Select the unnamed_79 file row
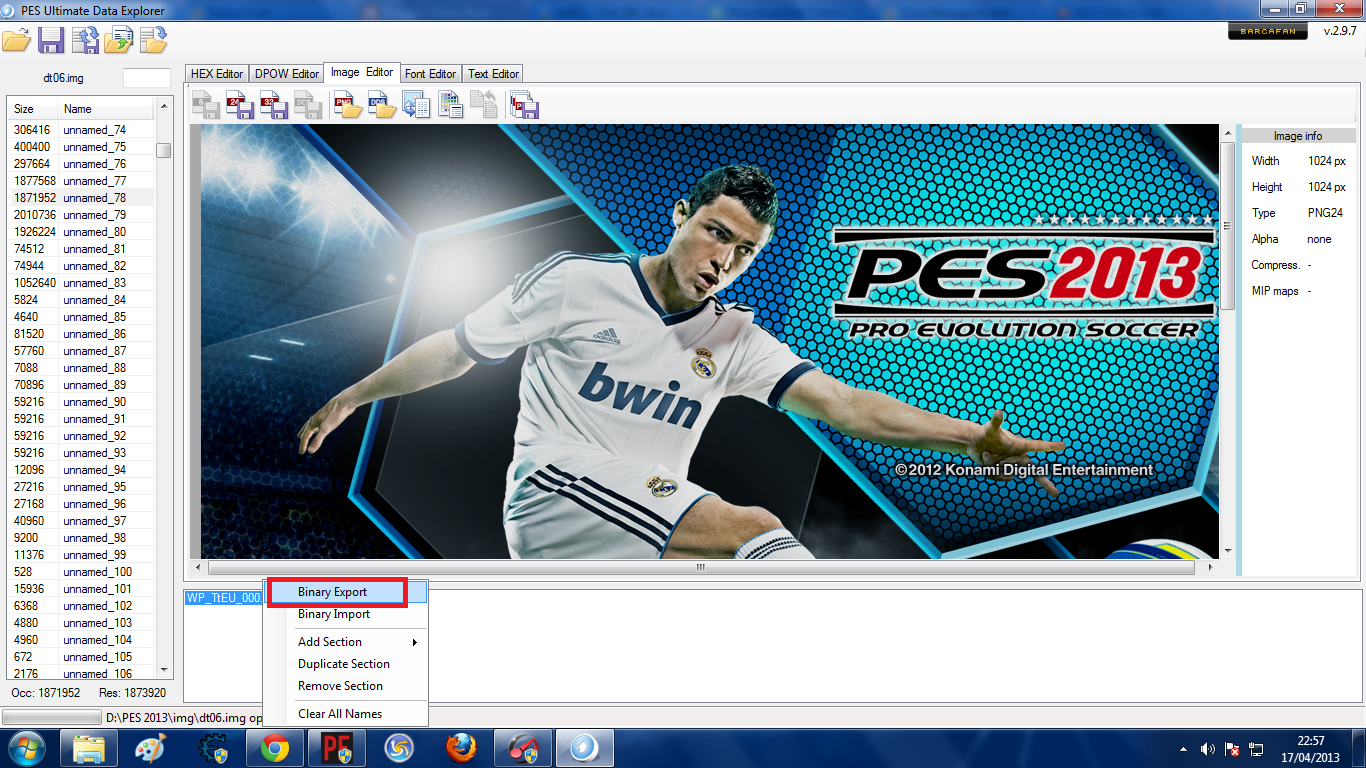The width and height of the screenshot is (1366, 768). pyautogui.click(x=81, y=215)
